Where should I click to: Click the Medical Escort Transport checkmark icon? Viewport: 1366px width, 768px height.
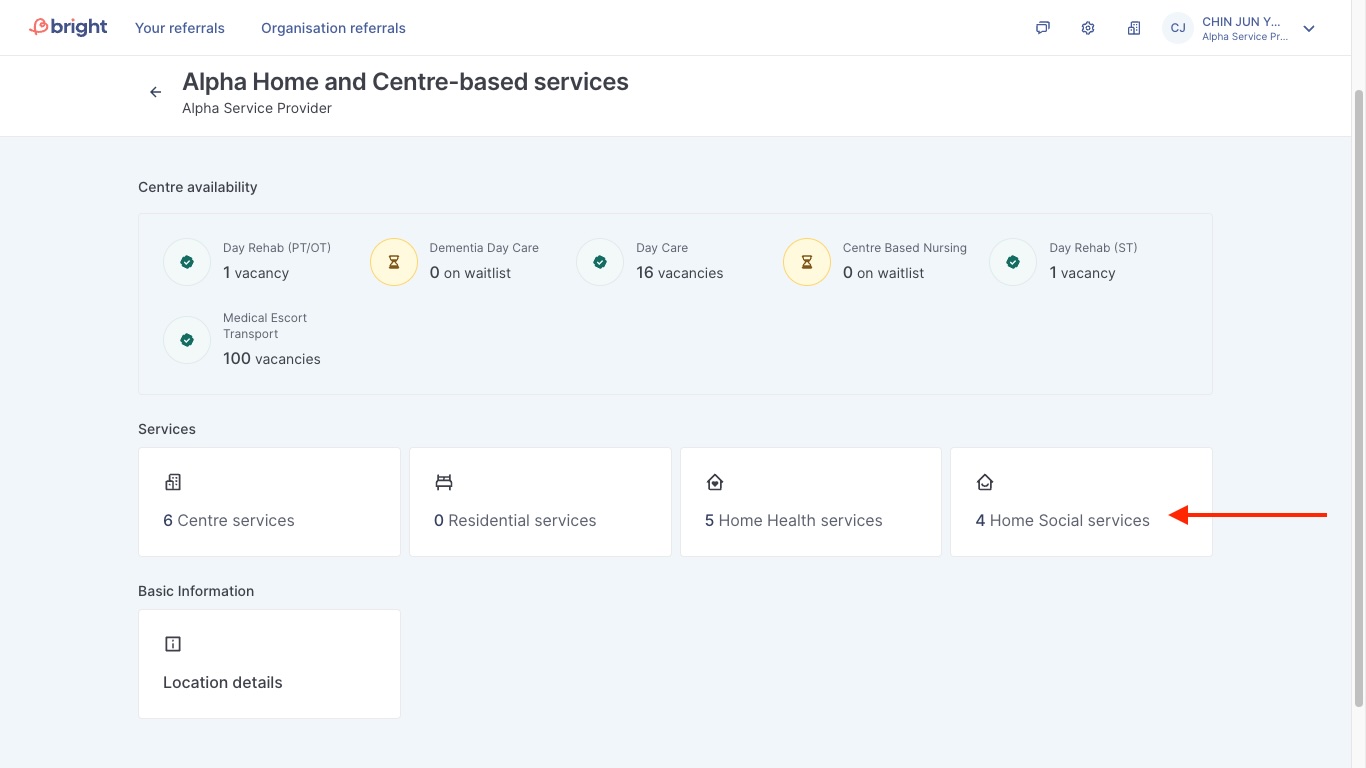pyautogui.click(x=187, y=340)
